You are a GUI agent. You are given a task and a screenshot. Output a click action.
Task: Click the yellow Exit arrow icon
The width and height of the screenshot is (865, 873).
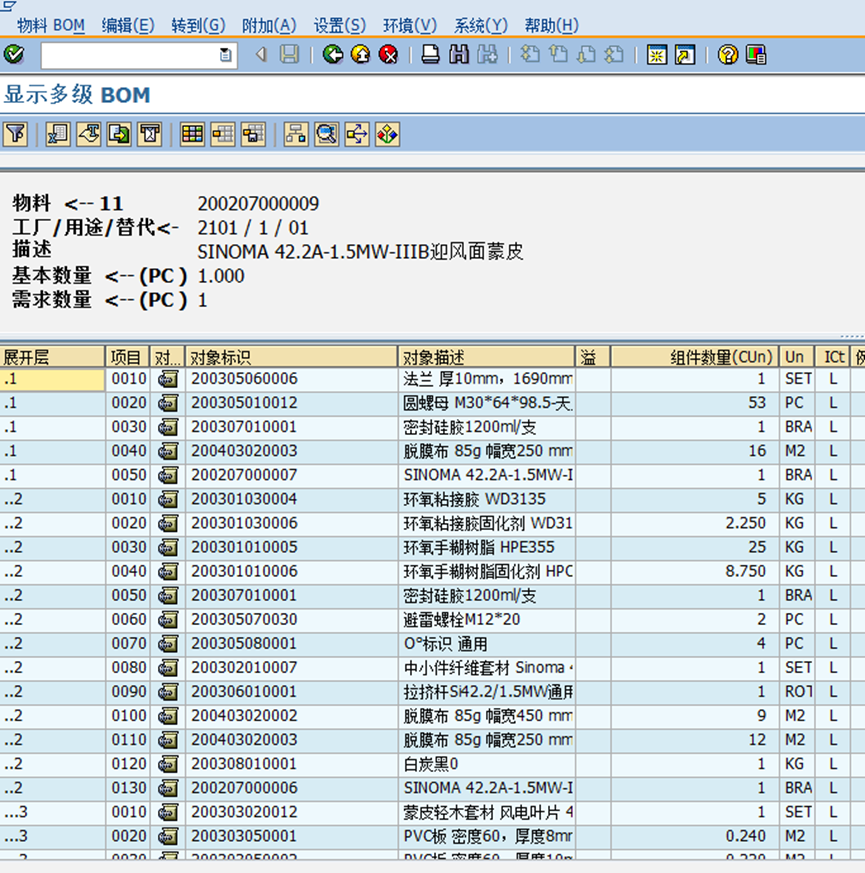pos(361,55)
